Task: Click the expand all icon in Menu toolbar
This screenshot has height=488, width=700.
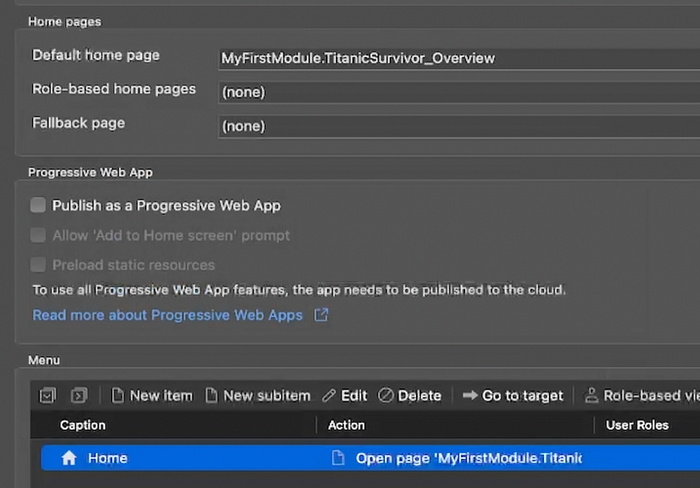Action: pos(47,395)
